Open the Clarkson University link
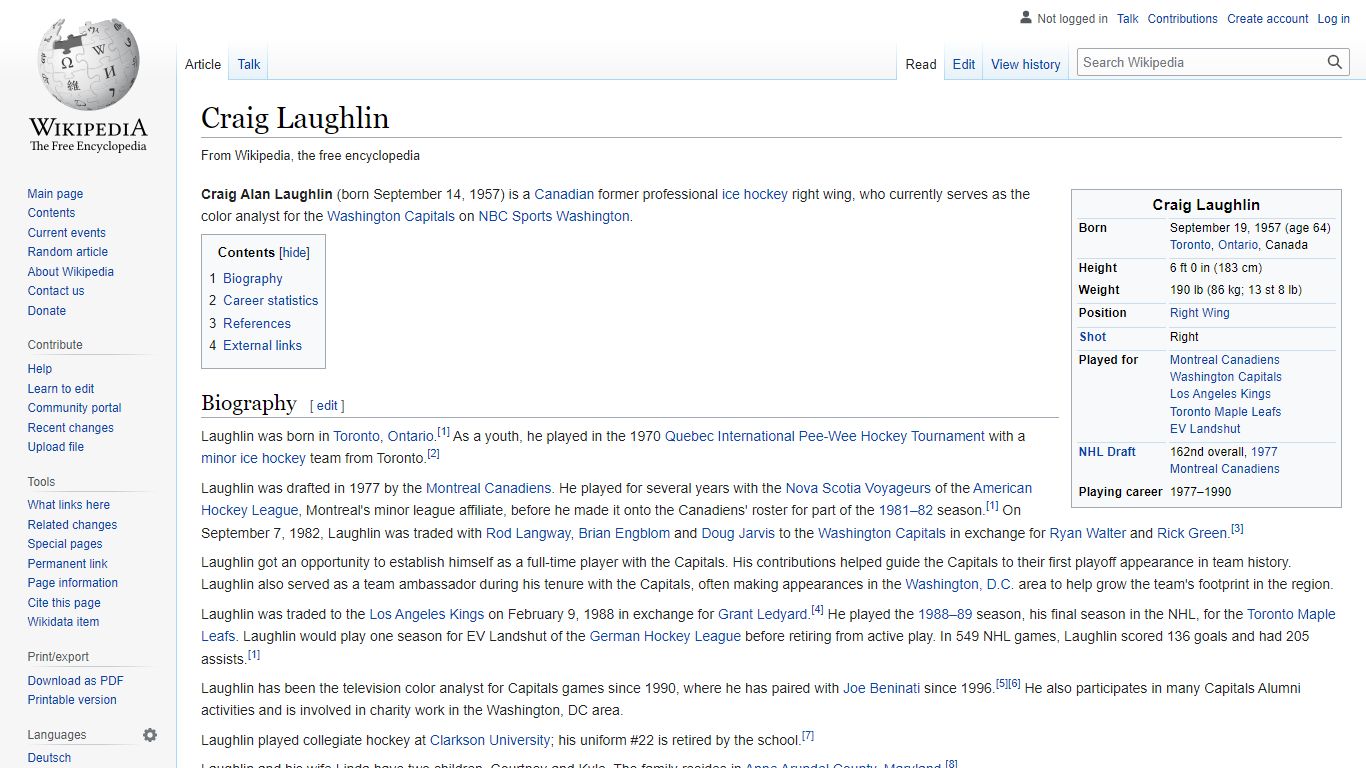Screen dimensions: 1366x768 (490, 740)
